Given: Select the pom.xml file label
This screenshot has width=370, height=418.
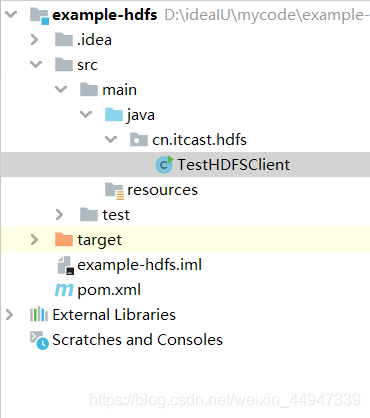Looking at the screenshot, I should click(x=109, y=290).
